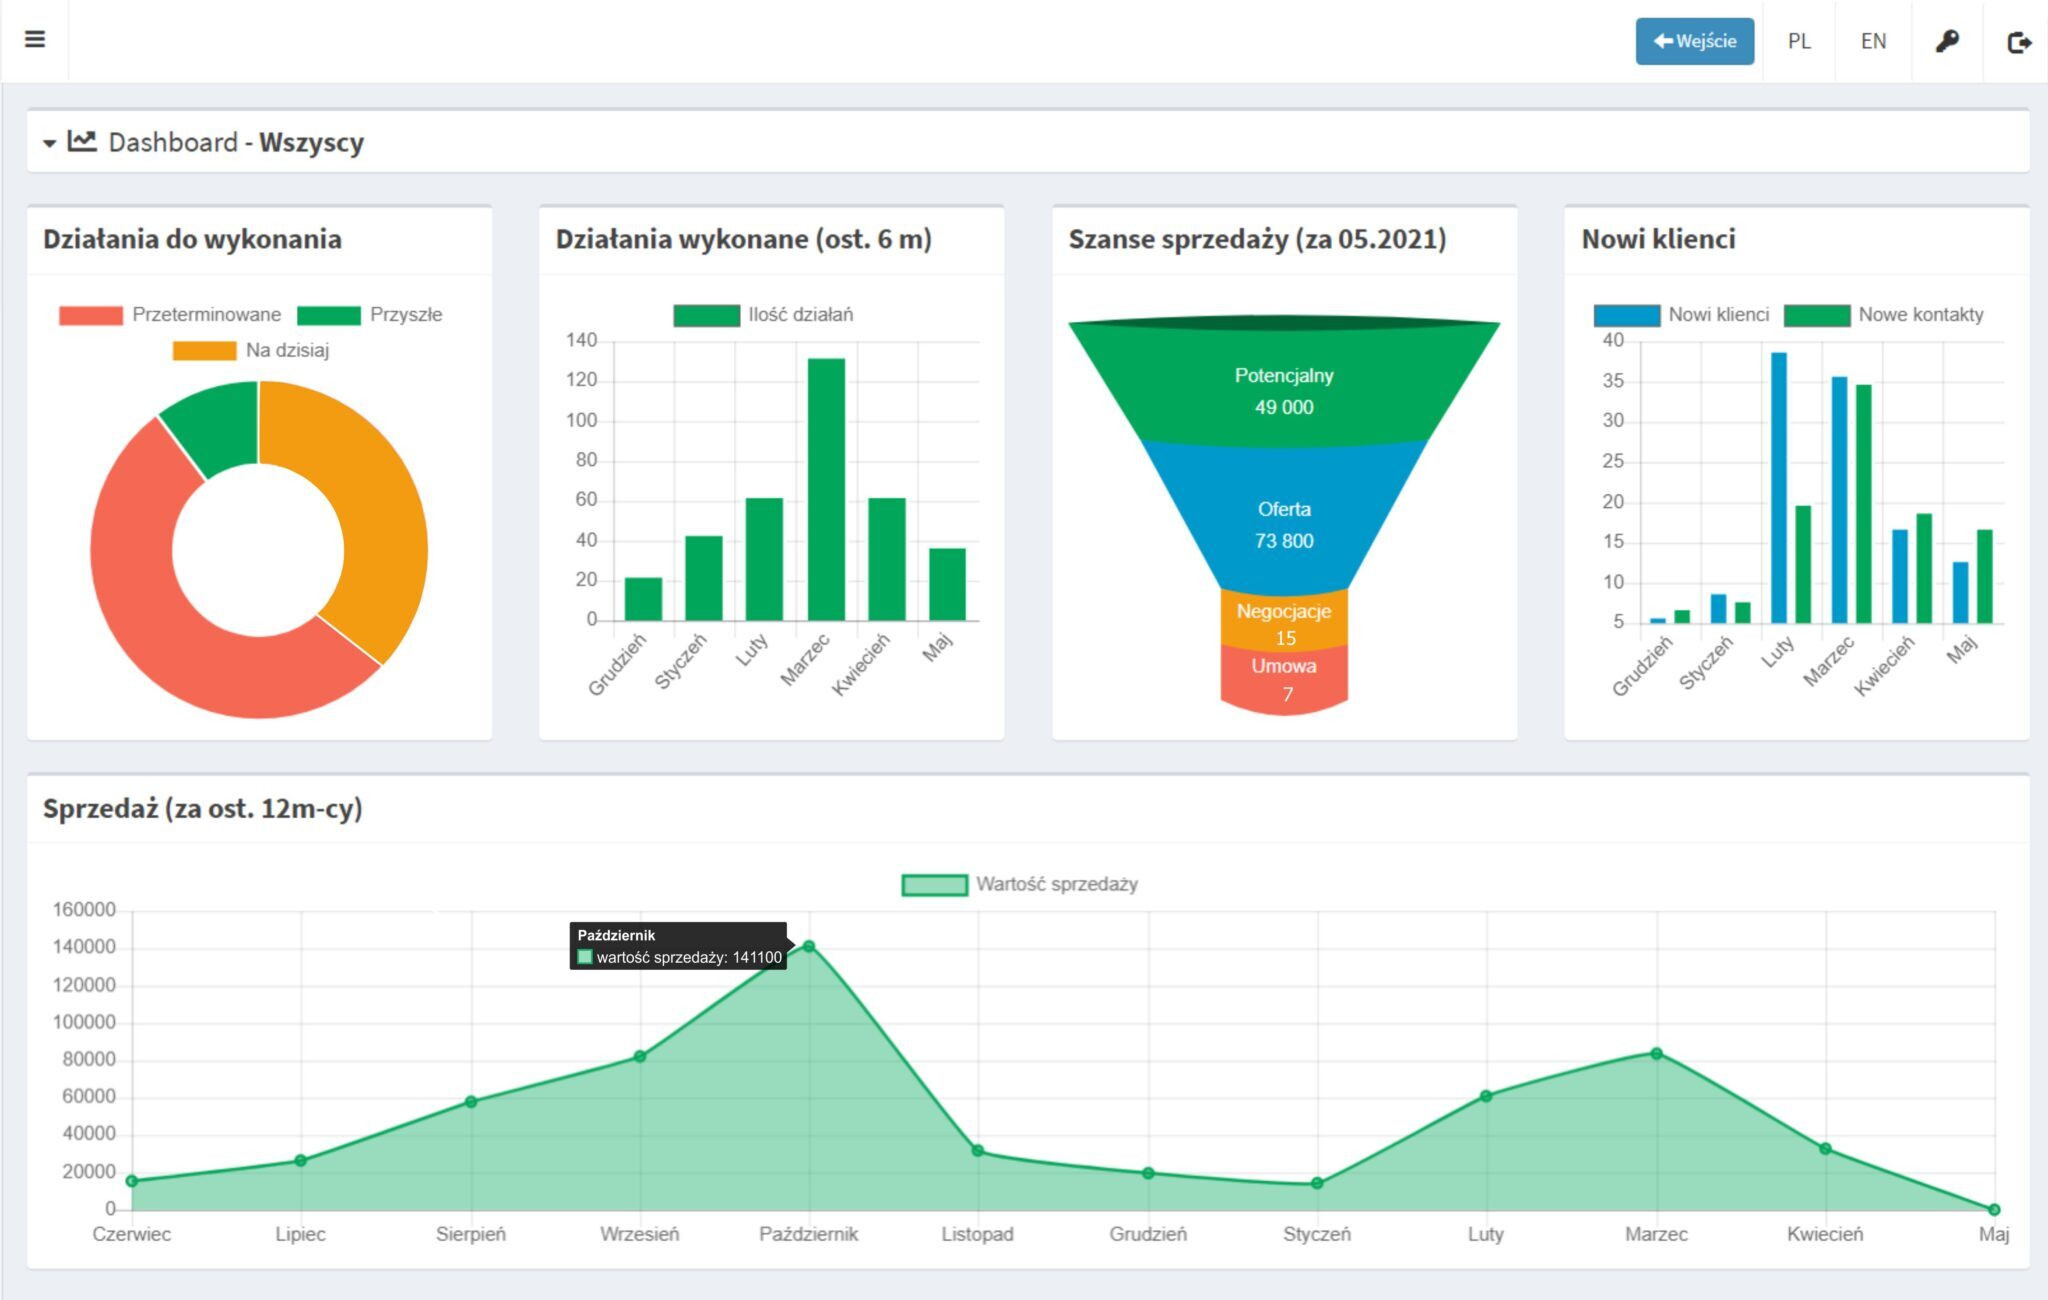
Task: Toggle Nowe kontakty legend item
Action: point(1884,315)
